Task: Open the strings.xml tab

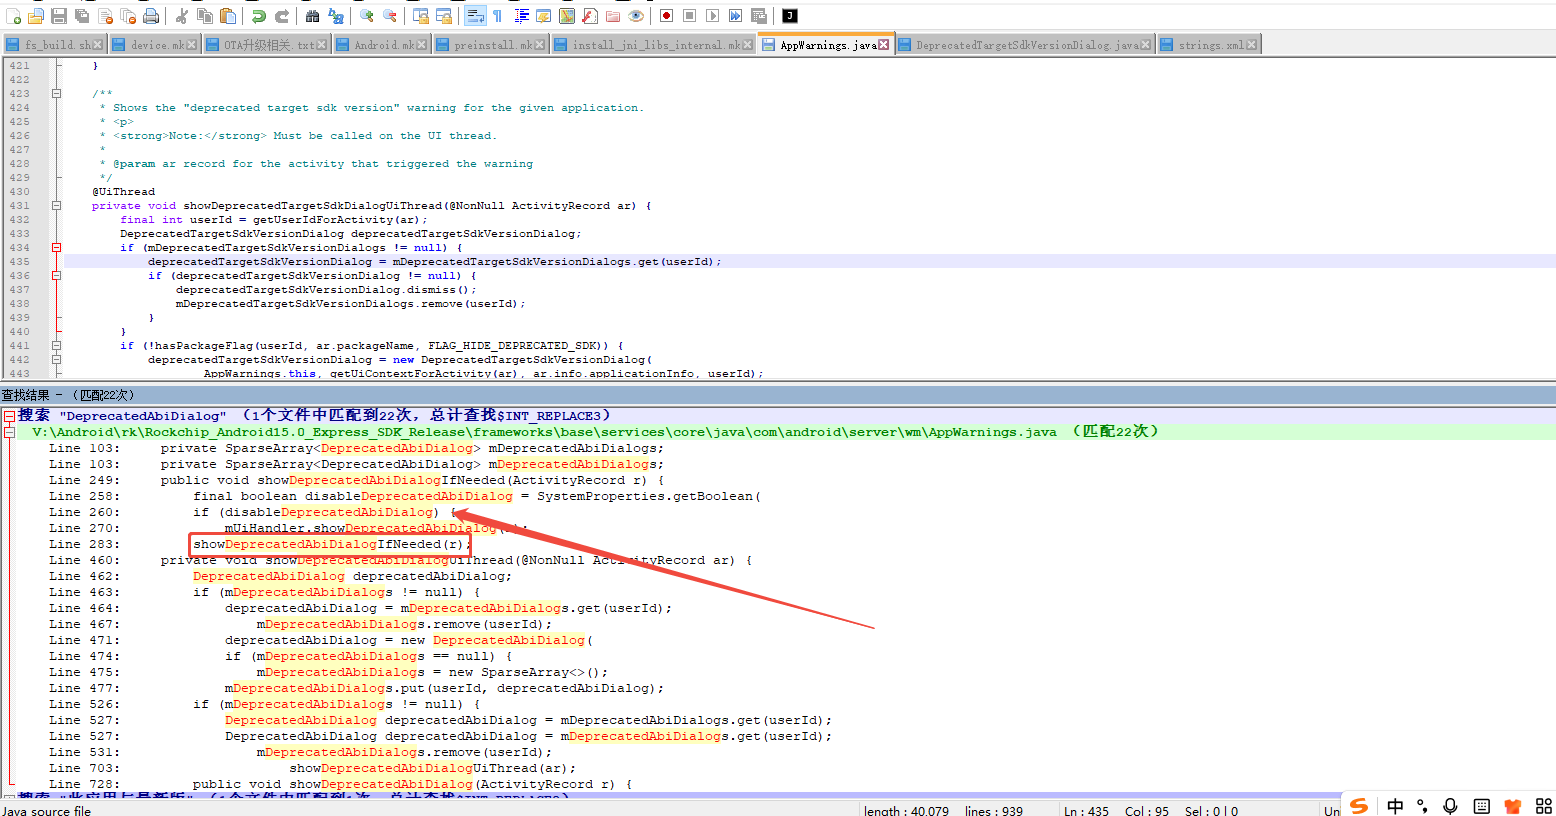Action: tap(1209, 45)
